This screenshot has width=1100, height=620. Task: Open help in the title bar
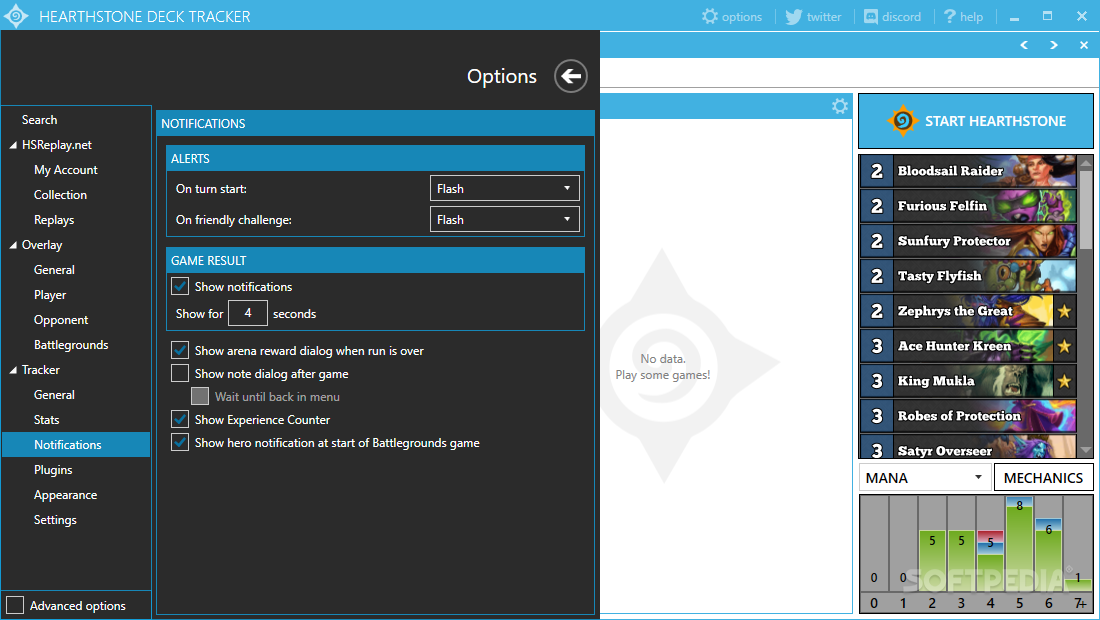963,17
